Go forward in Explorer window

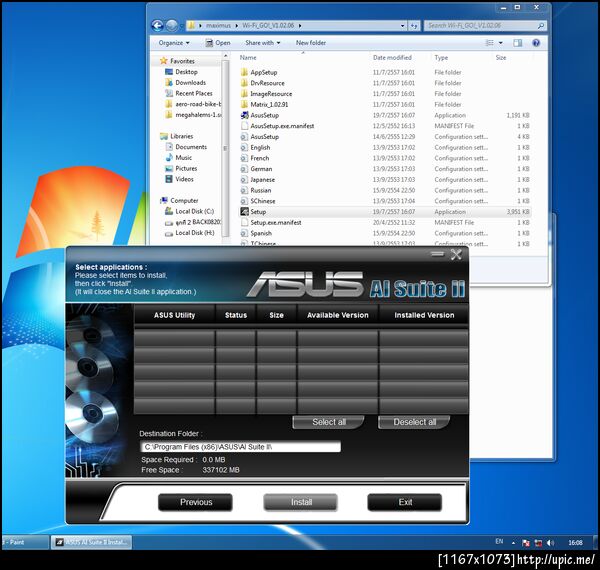point(172,26)
